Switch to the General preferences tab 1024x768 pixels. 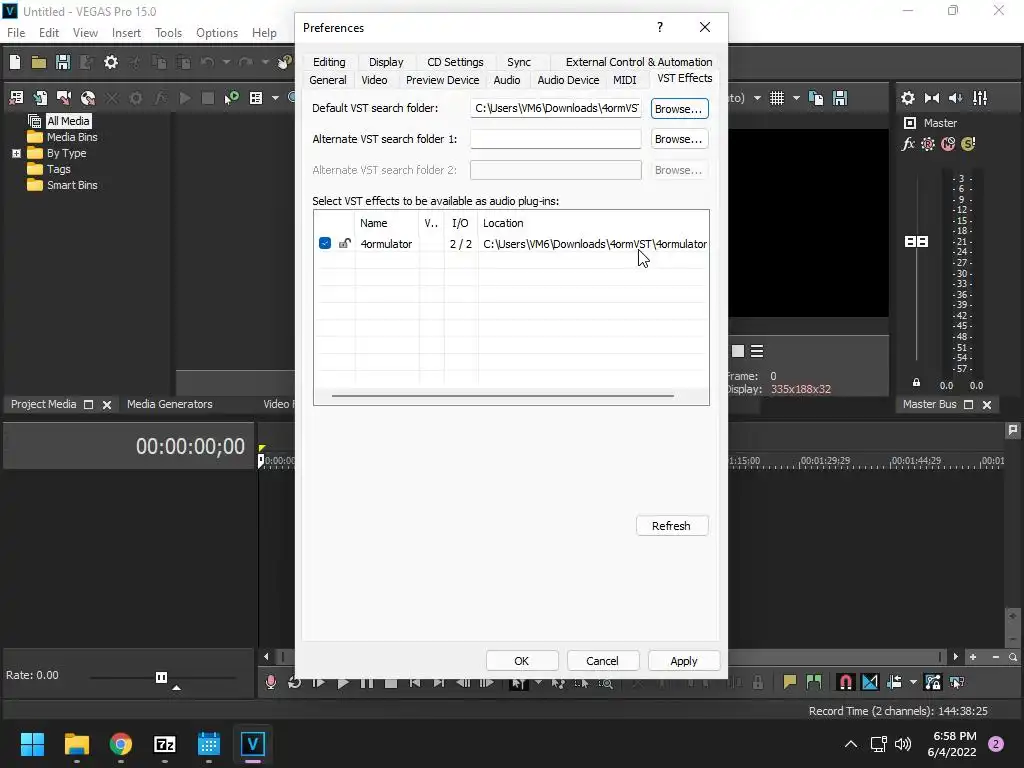pos(328,80)
